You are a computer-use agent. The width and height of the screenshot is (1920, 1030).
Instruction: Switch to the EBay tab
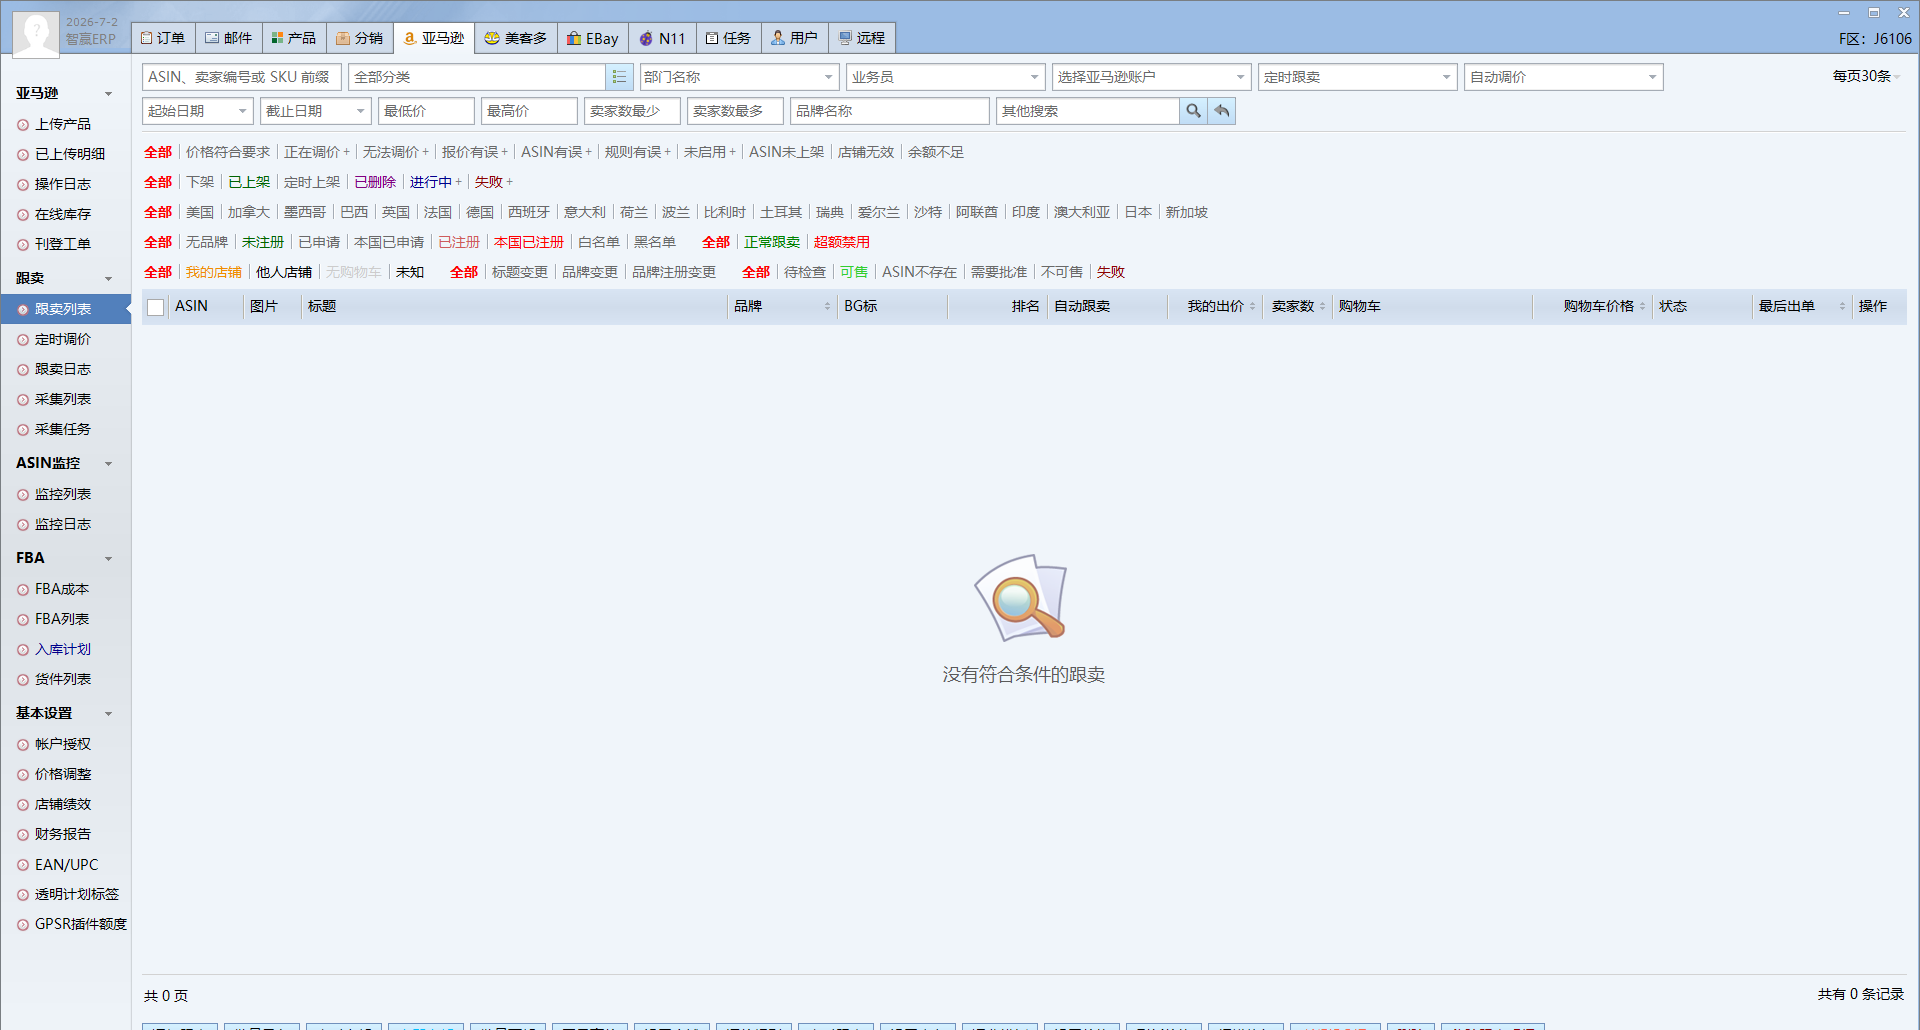[593, 38]
